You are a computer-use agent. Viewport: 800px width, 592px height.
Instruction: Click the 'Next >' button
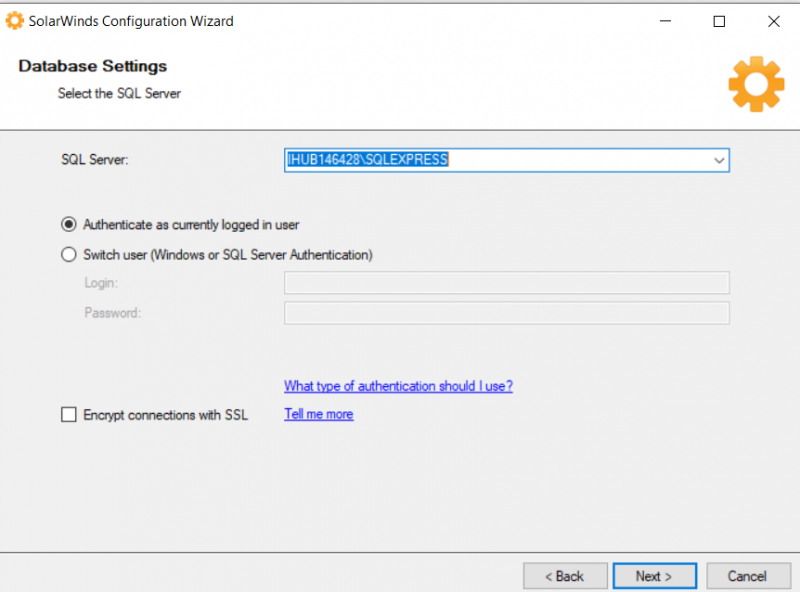(654, 576)
